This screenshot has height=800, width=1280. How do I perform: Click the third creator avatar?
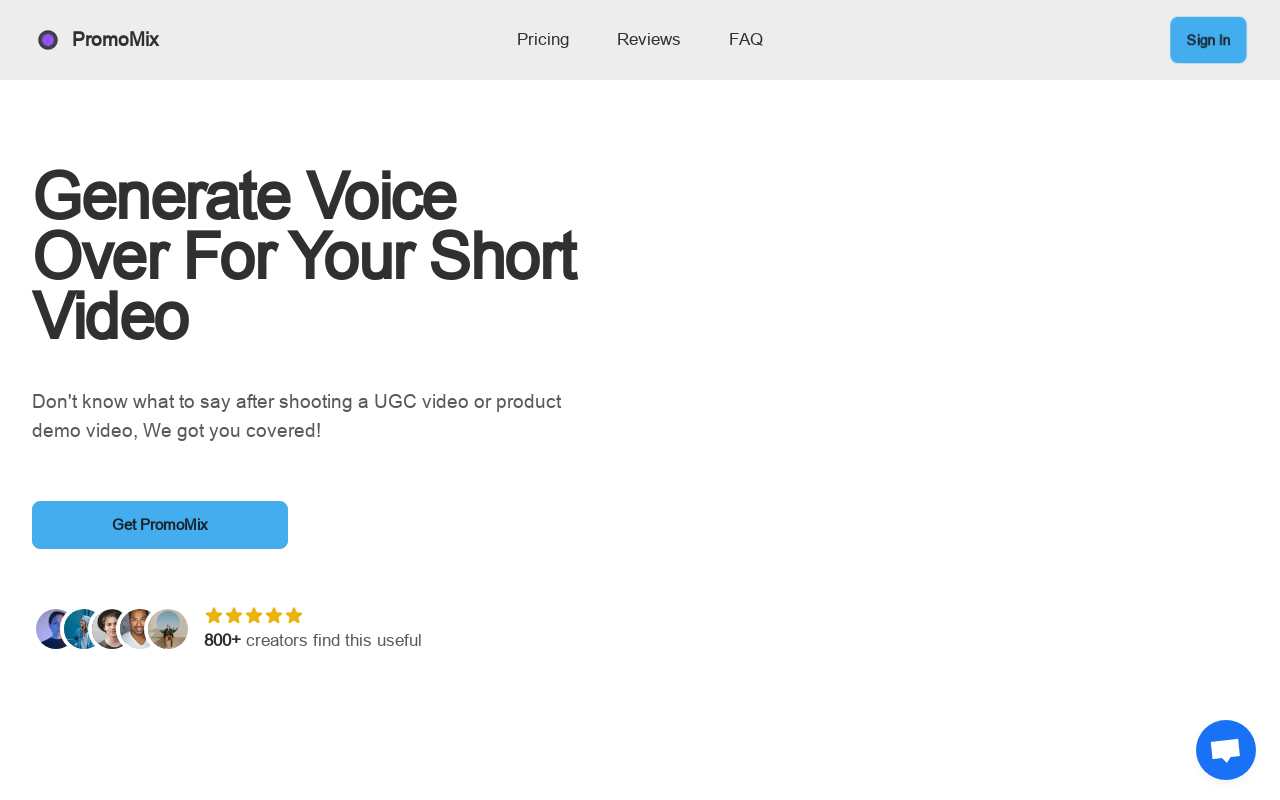(x=108, y=629)
